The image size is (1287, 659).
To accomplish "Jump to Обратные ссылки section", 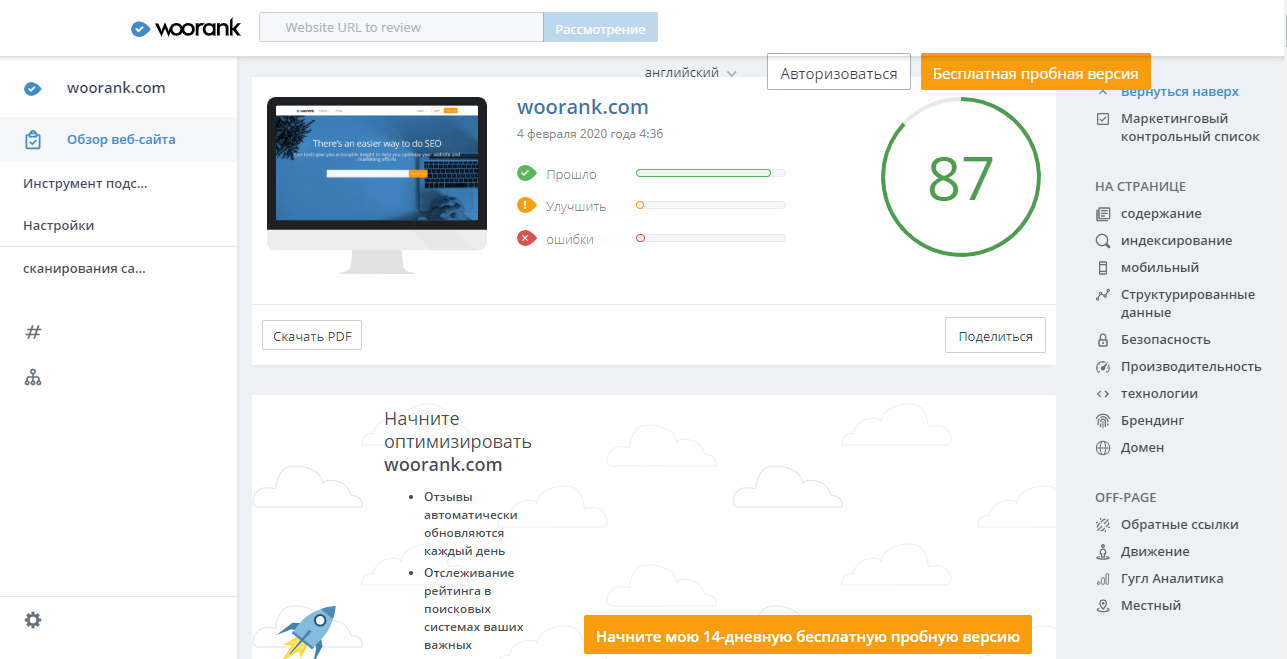I will pyautogui.click(x=1180, y=525).
